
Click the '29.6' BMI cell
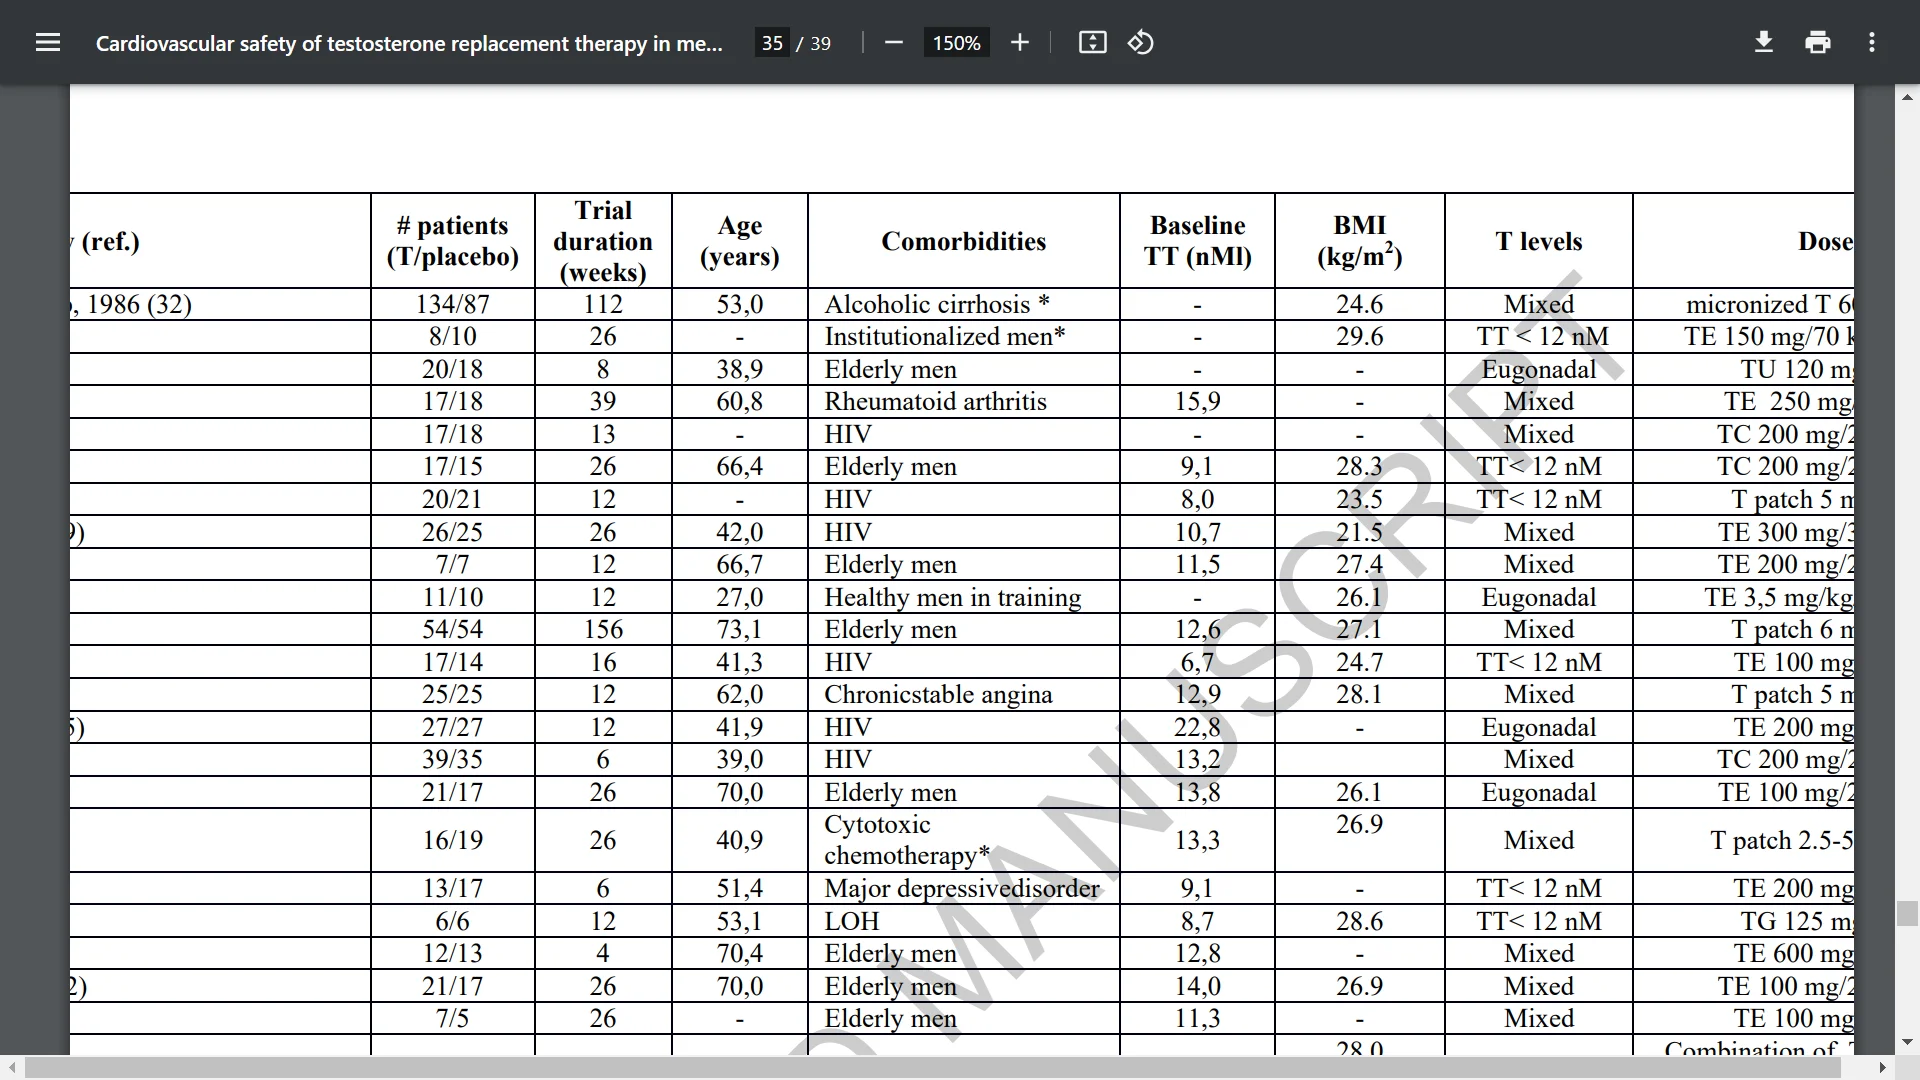point(1360,336)
